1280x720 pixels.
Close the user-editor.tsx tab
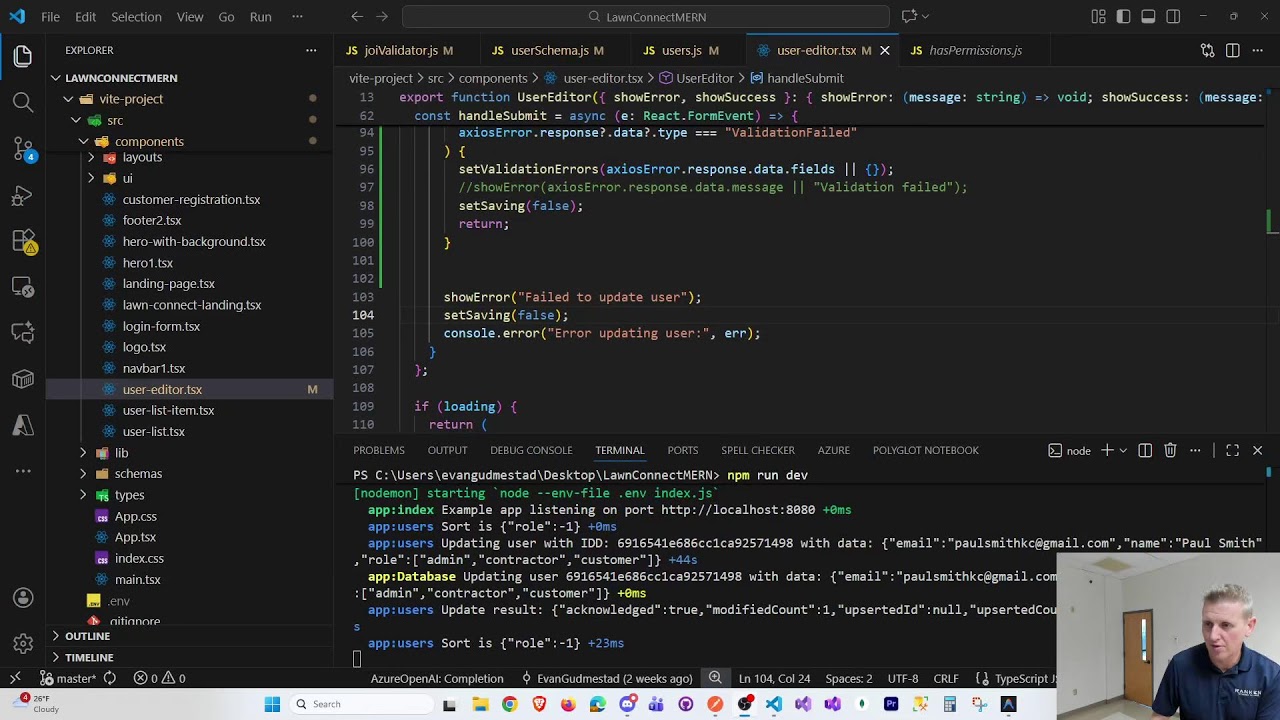[x=884, y=50]
